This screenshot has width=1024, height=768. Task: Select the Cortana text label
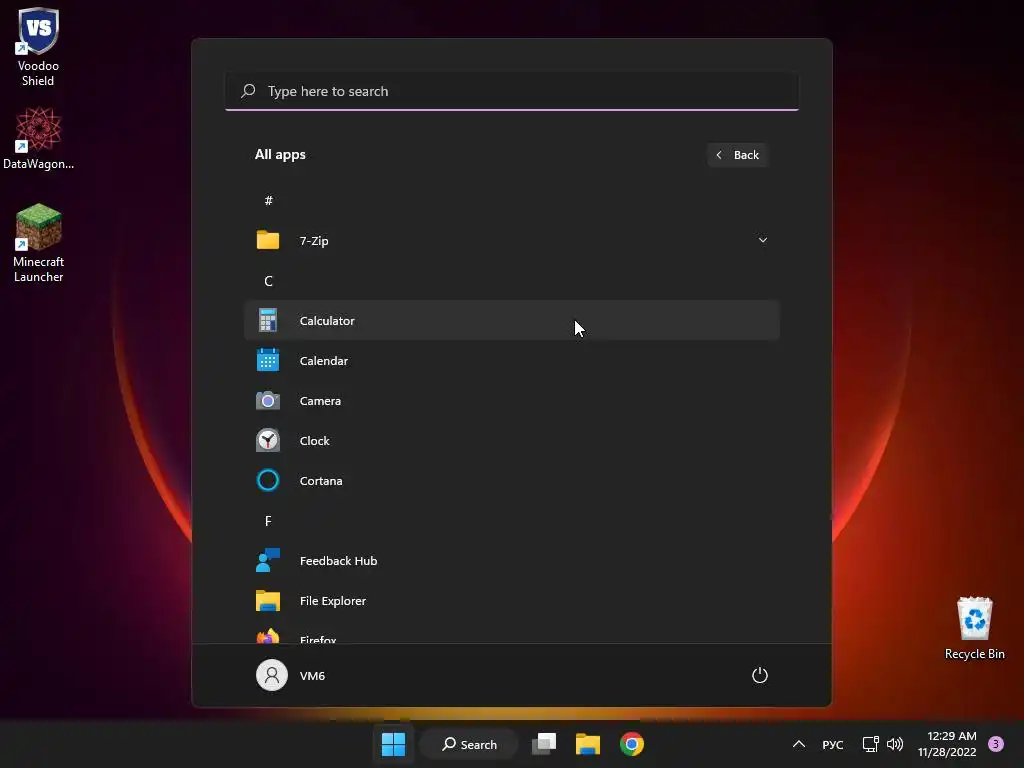click(321, 481)
